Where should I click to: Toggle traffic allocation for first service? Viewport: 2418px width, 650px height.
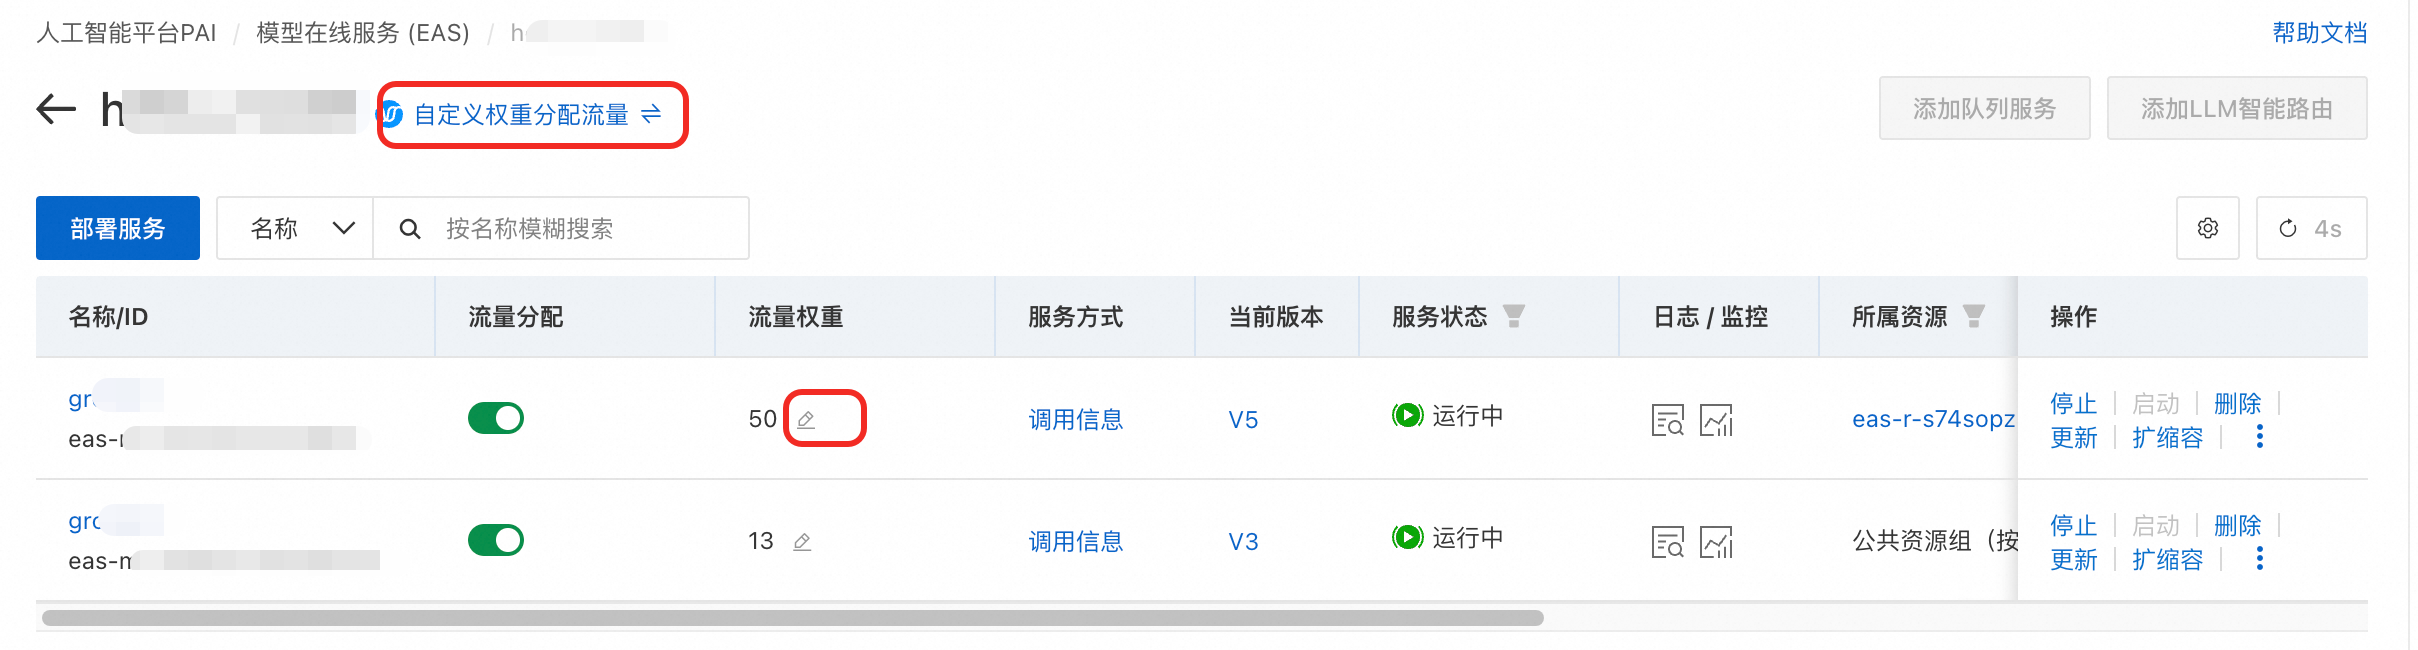[x=496, y=418]
